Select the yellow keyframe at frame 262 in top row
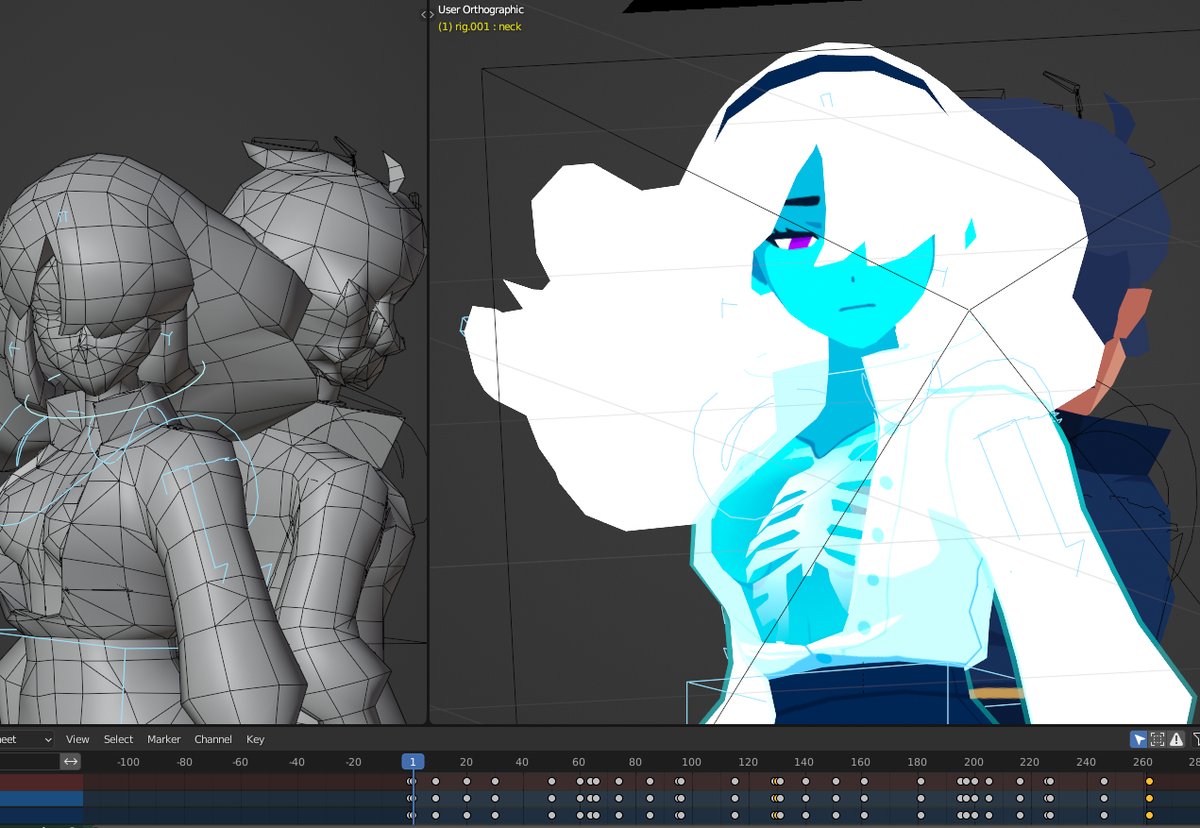Image resolution: width=1200 pixels, height=828 pixels. 1149,781
